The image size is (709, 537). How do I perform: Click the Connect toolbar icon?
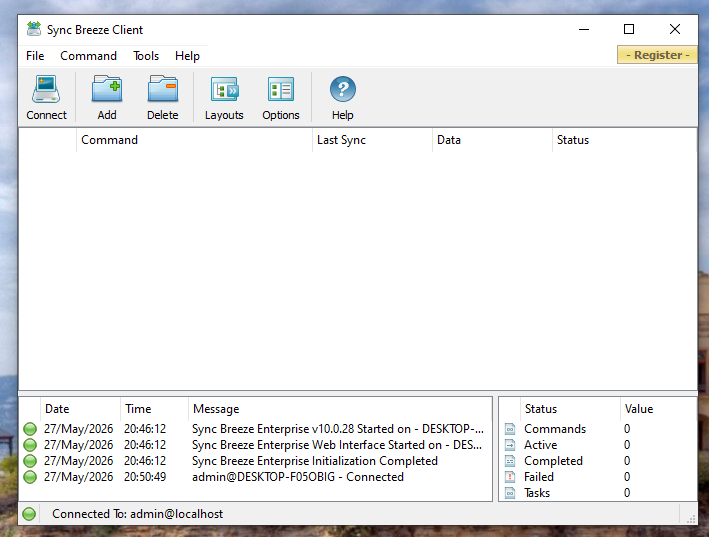(46, 89)
